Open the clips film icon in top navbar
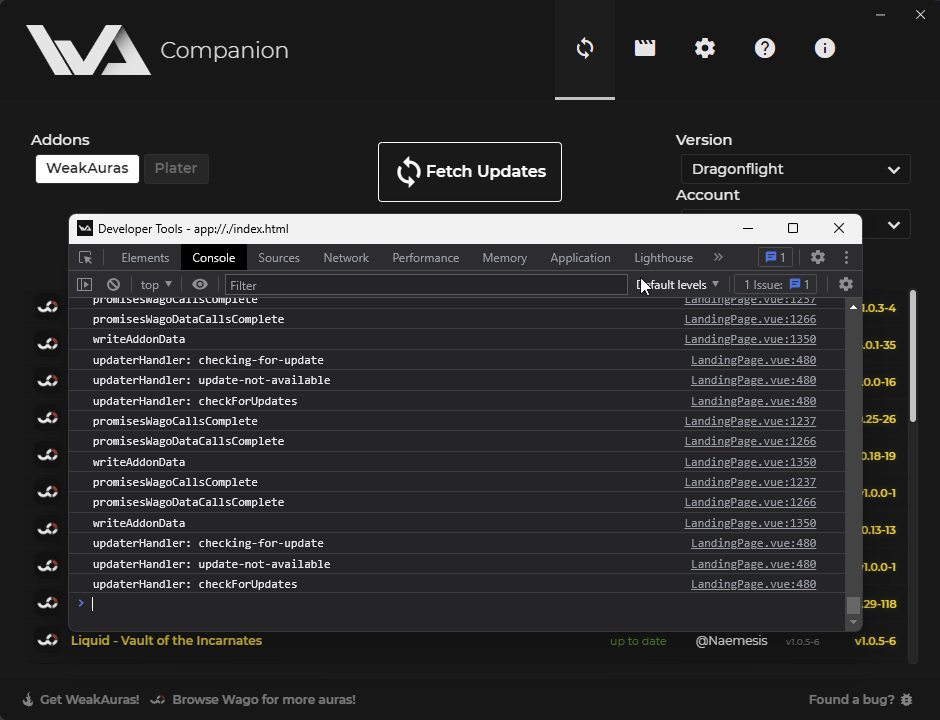The height and width of the screenshot is (720, 940). 644,47
